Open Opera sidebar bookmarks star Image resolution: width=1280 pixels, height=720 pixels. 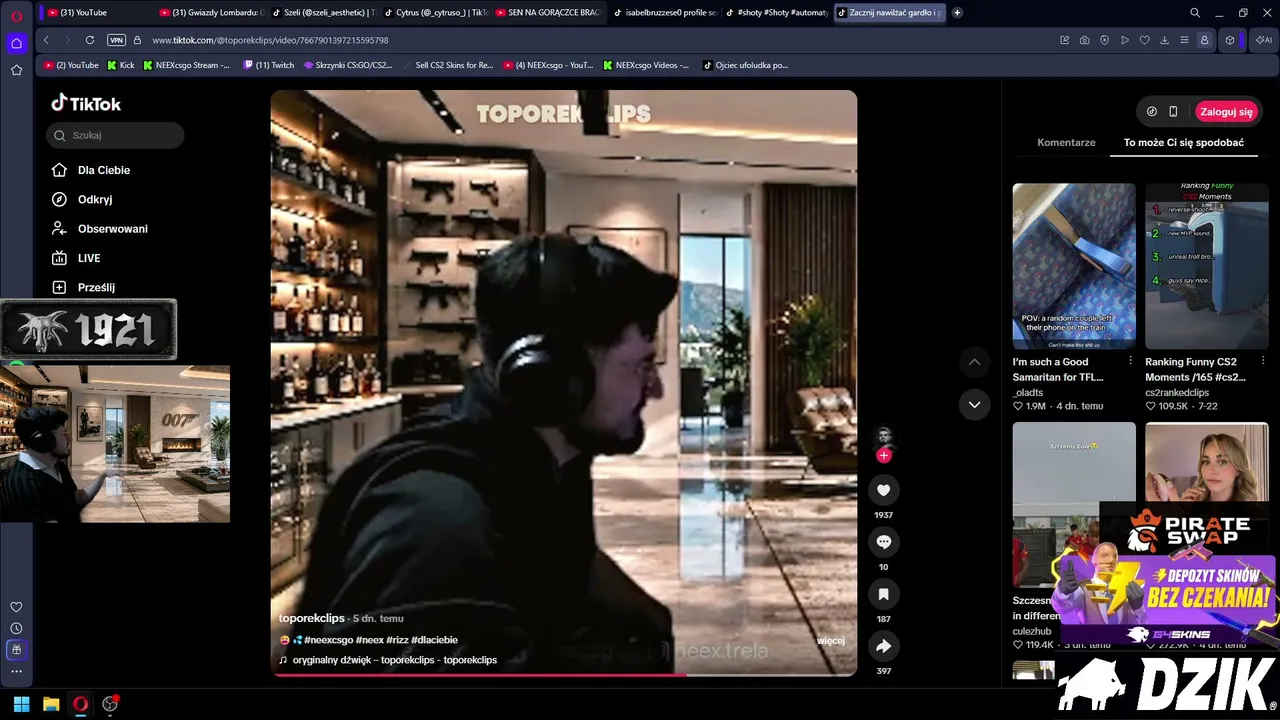[16, 70]
